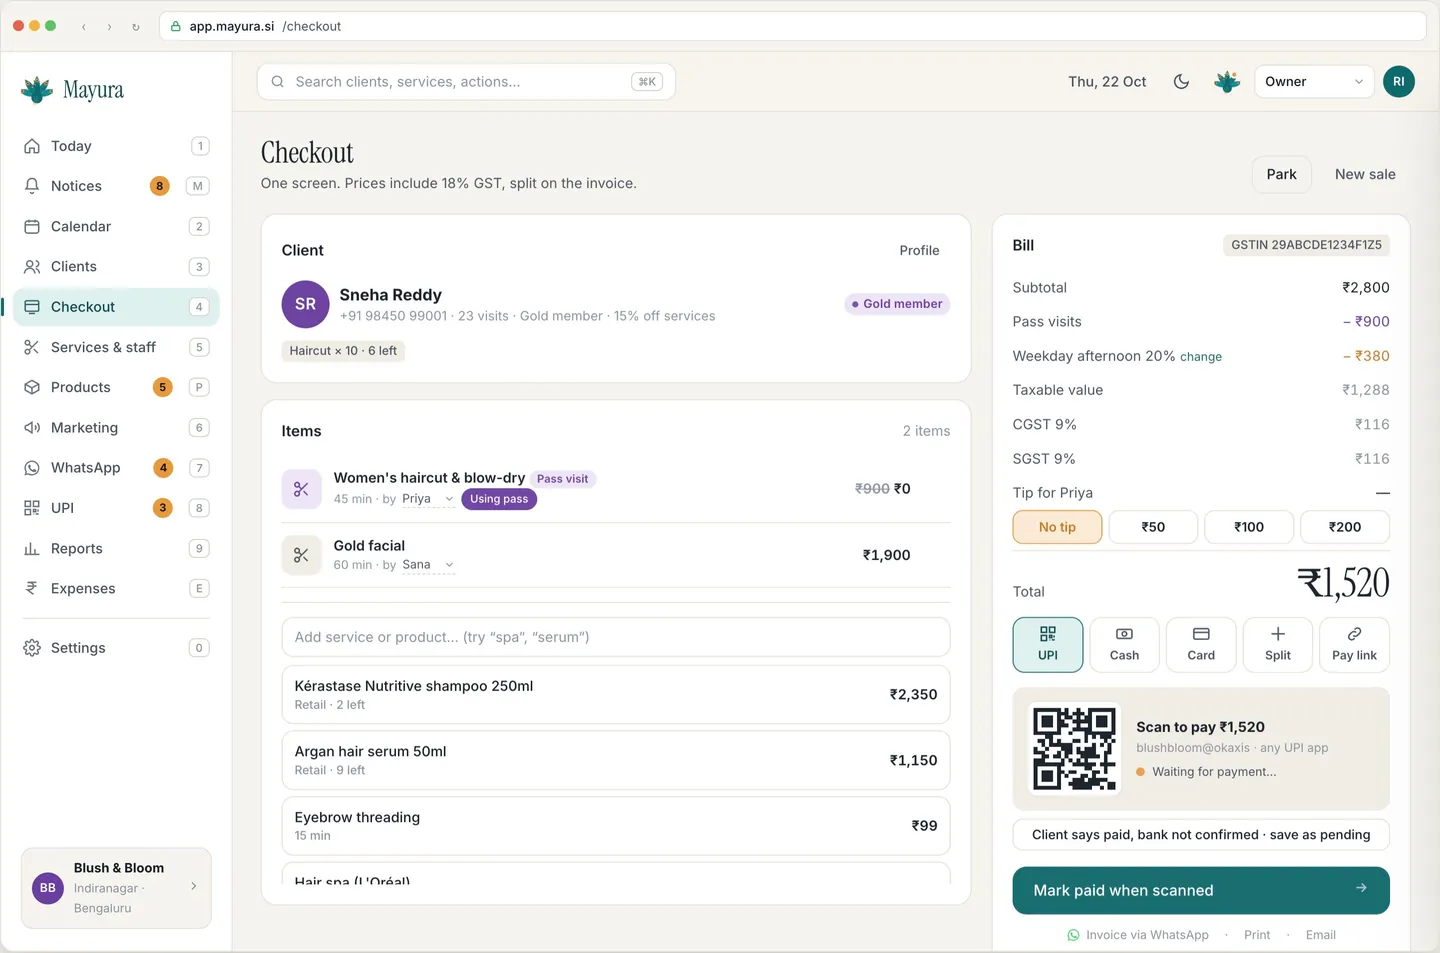Click the bell icon next to Notices
This screenshot has width=1440, height=953.
(x=32, y=186)
